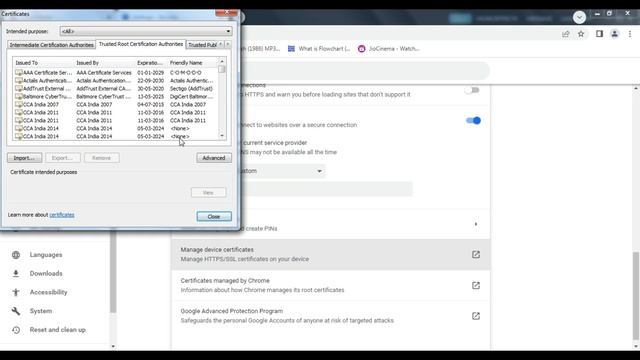Switch to Trusted Root Certification Authorities tab
The width and height of the screenshot is (640, 360).
[141, 44]
